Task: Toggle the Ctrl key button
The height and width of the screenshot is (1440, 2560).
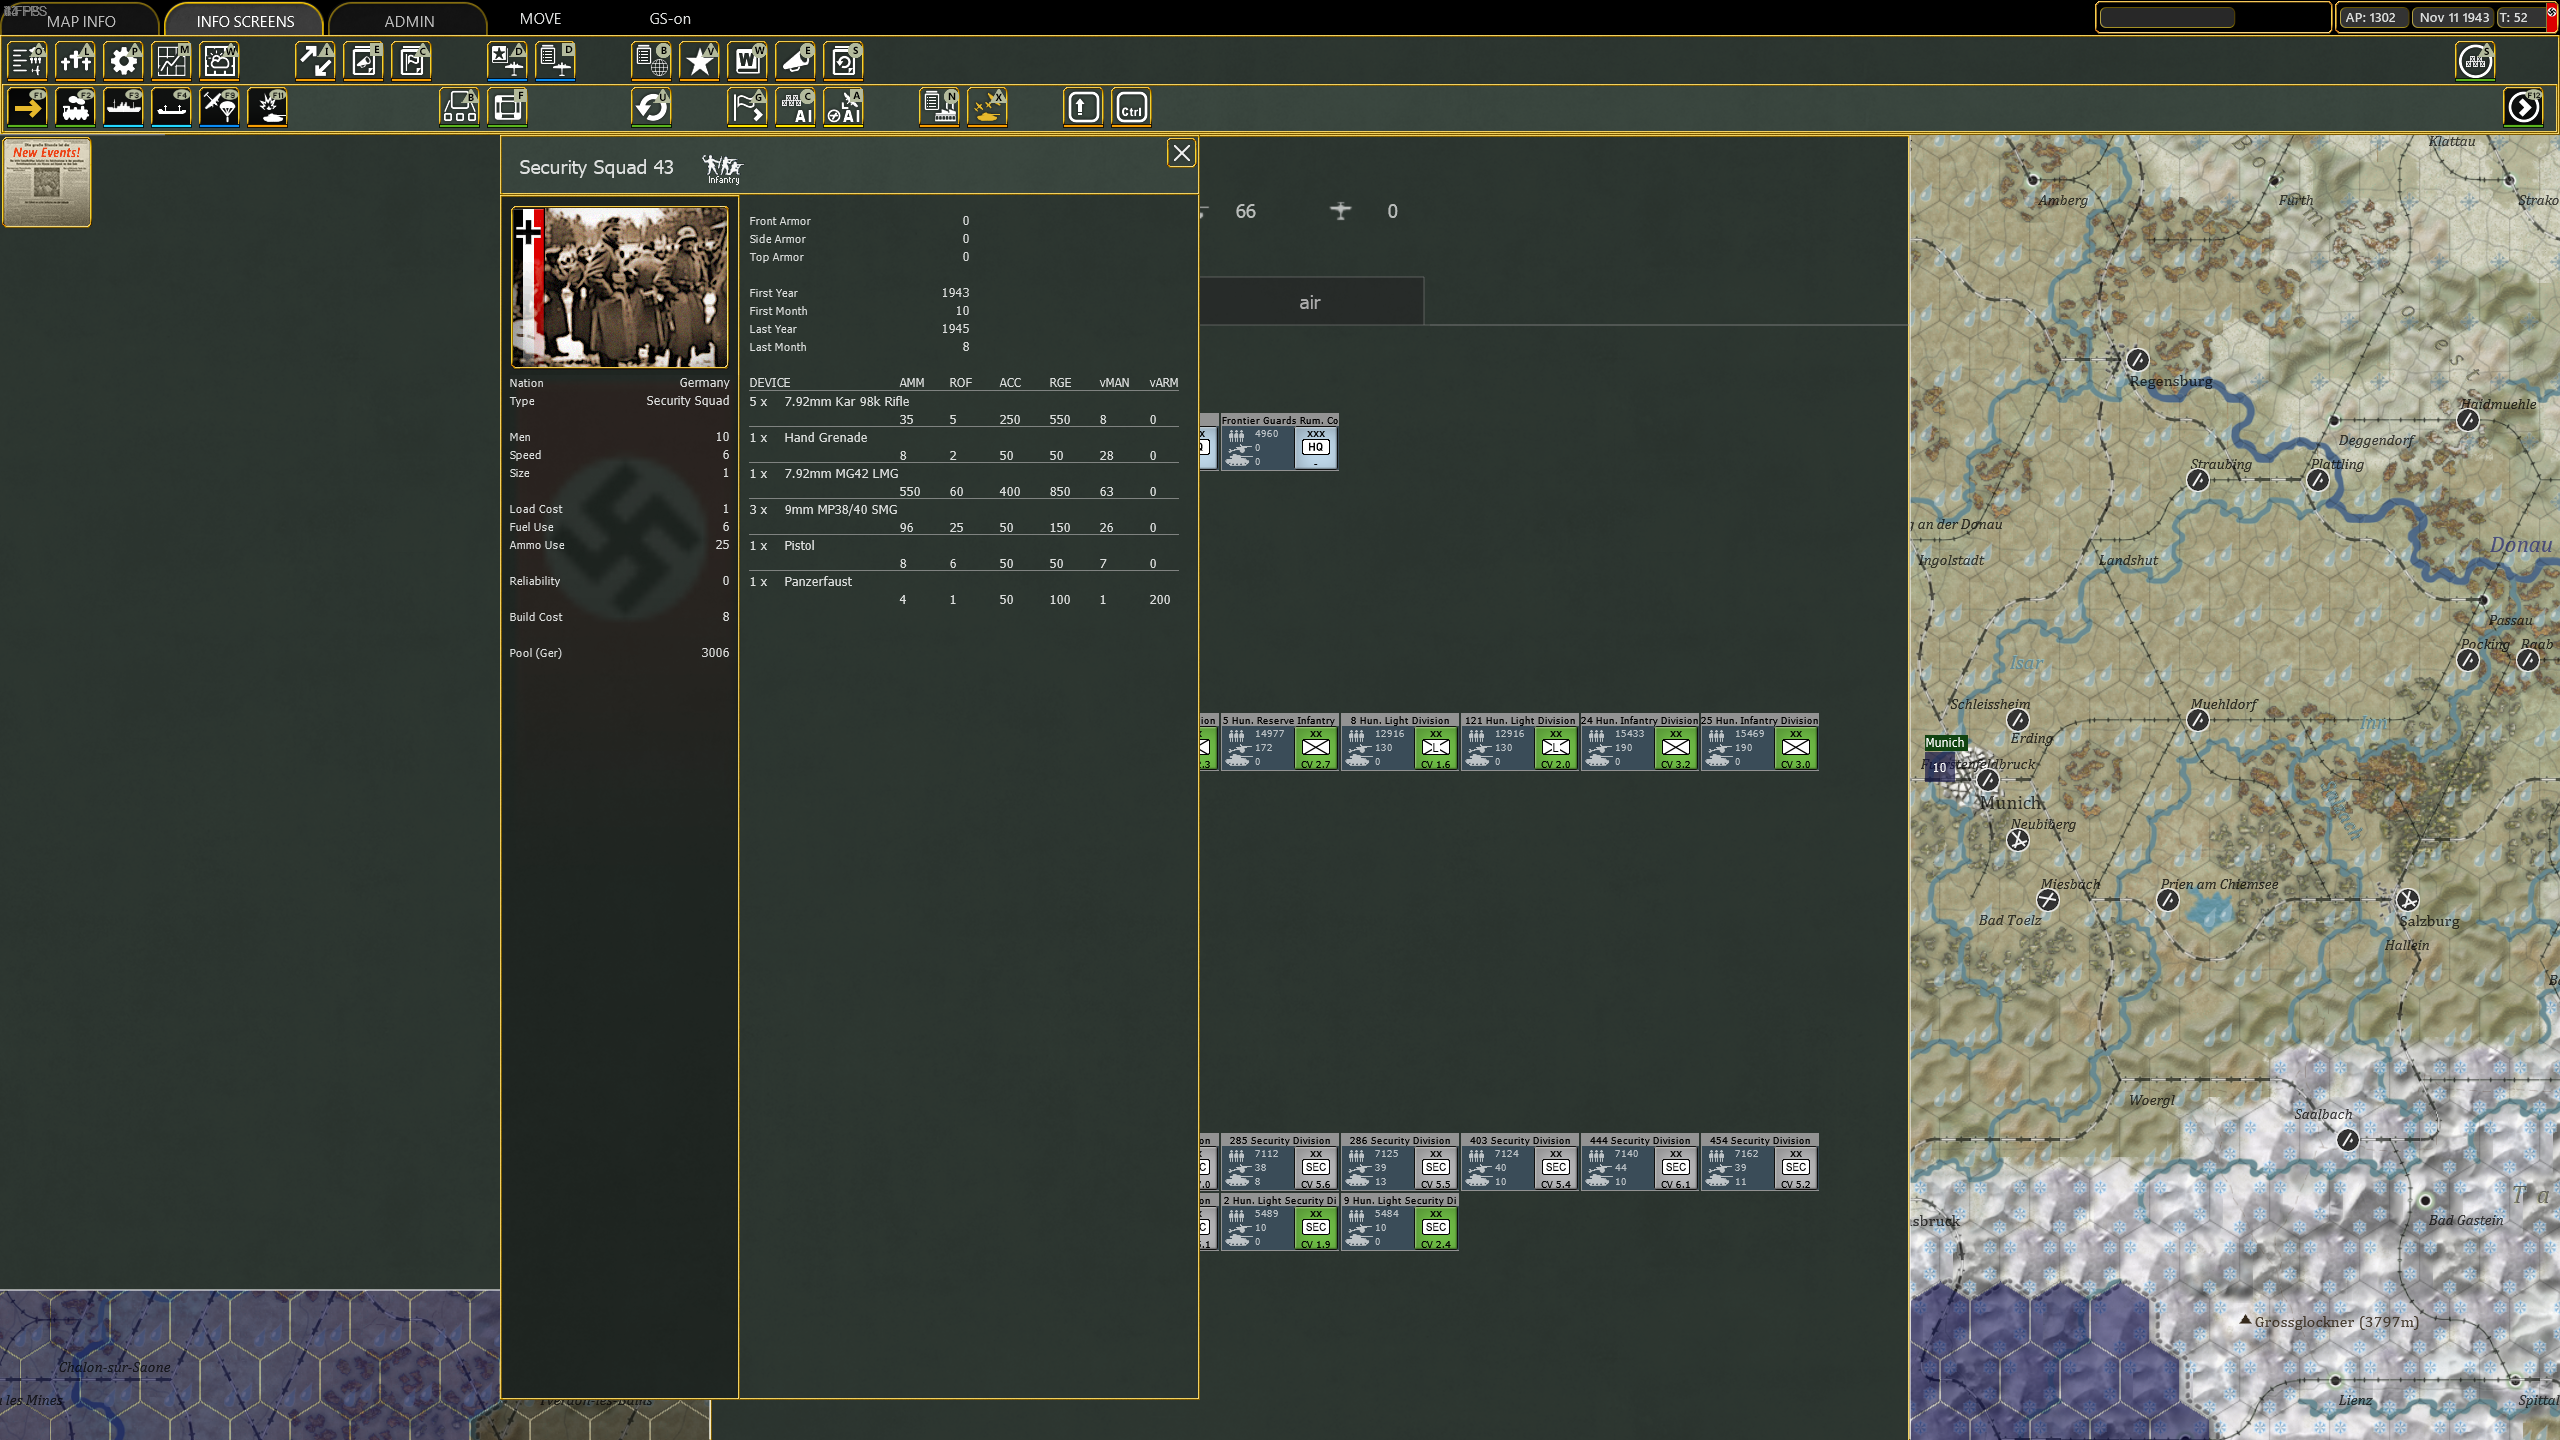Action: [x=1132, y=107]
